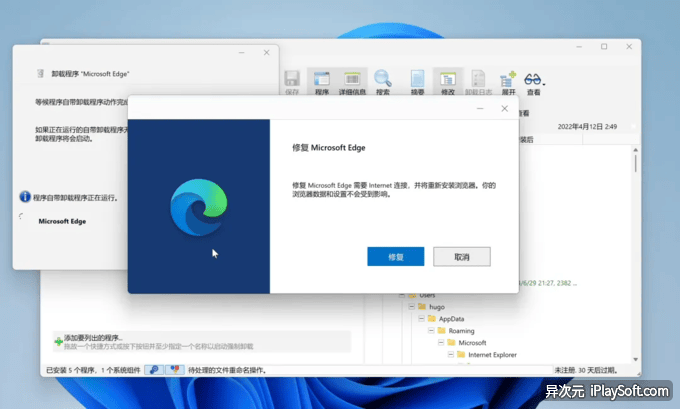
Task: Close the 卸载程序 "Microsoft Edge" window
Action: coord(266,52)
